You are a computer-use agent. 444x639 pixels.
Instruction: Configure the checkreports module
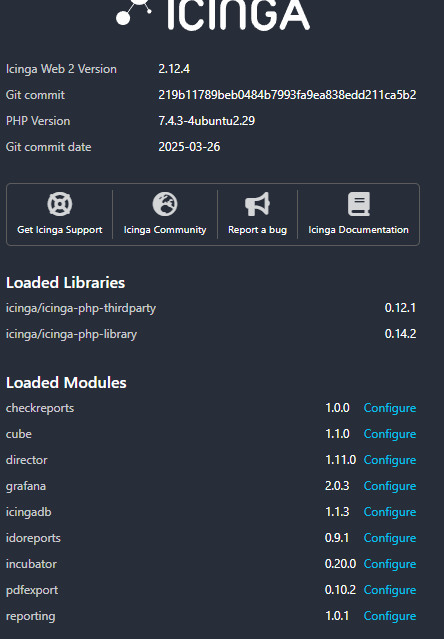tap(390, 408)
